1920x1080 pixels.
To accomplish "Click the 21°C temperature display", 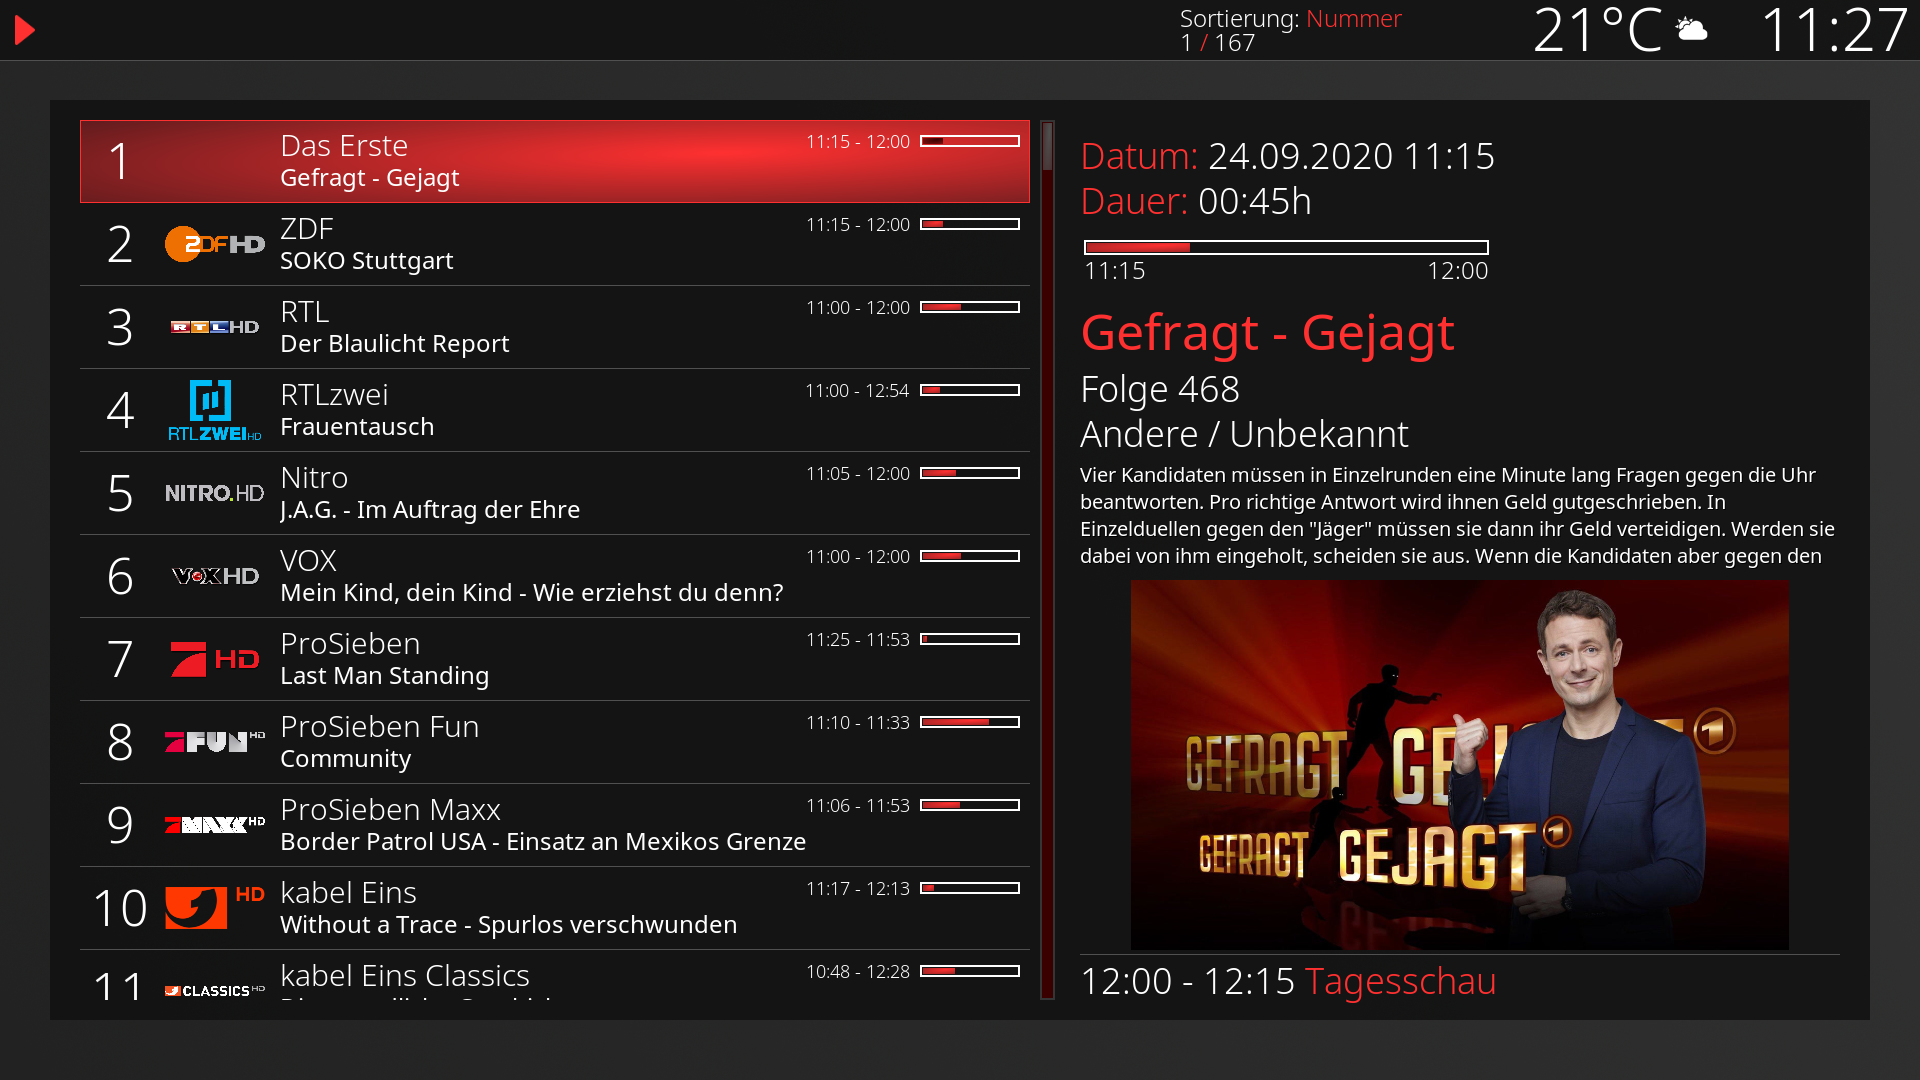I will [1598, 30].
